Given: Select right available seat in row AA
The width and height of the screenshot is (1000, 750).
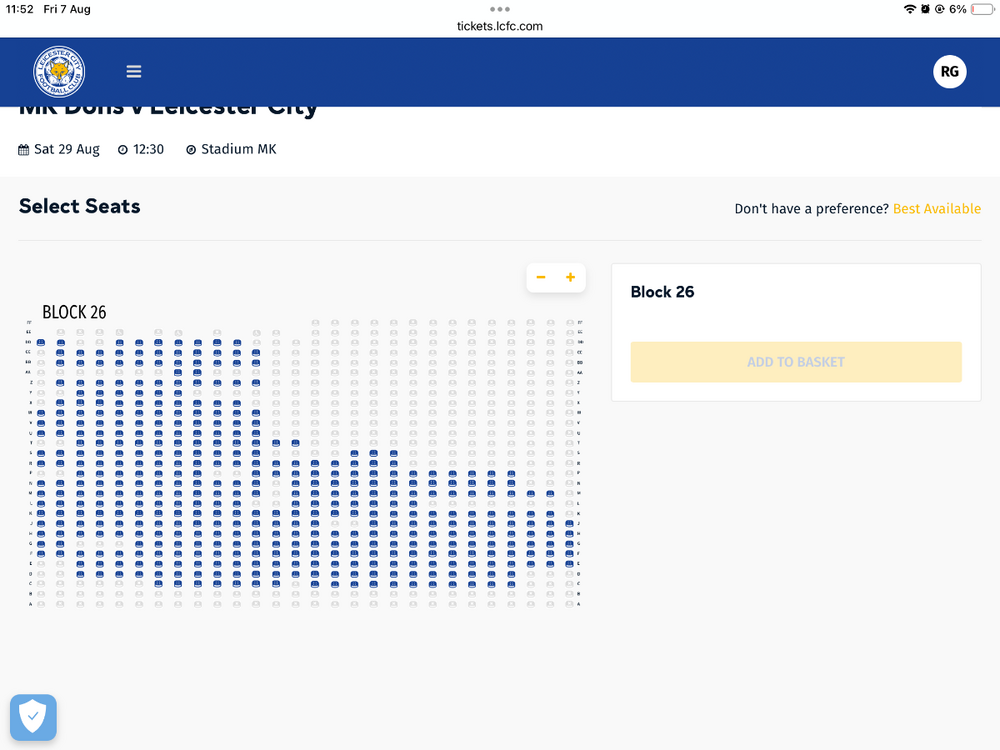Looking at the screenshot, I should click(197, 372).
